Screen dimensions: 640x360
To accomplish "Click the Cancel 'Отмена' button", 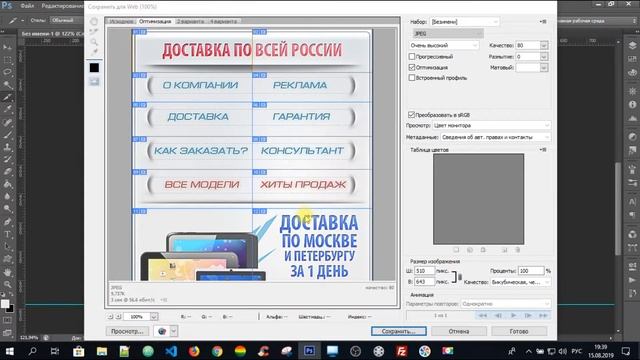I will tap(459, 331).
